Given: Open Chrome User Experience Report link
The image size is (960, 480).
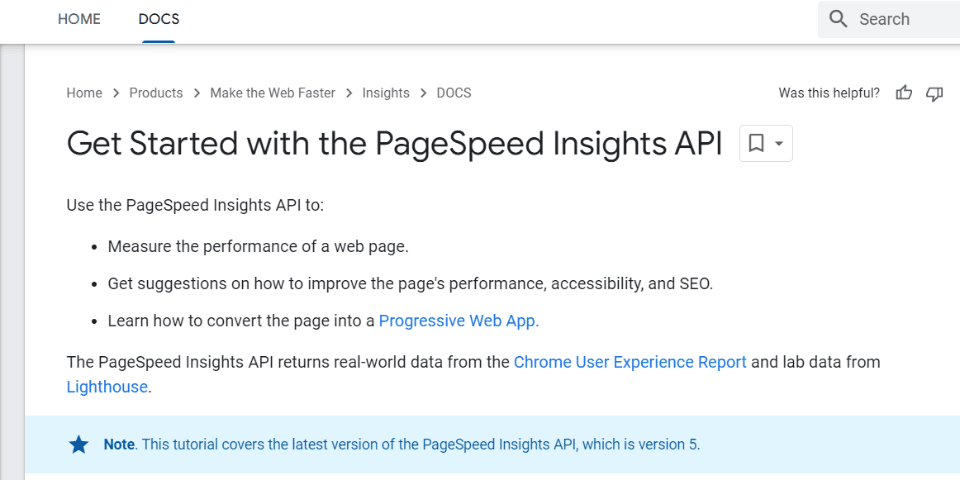Looking at the screenshot, I should pyautogui.click(x=630, y=362).
